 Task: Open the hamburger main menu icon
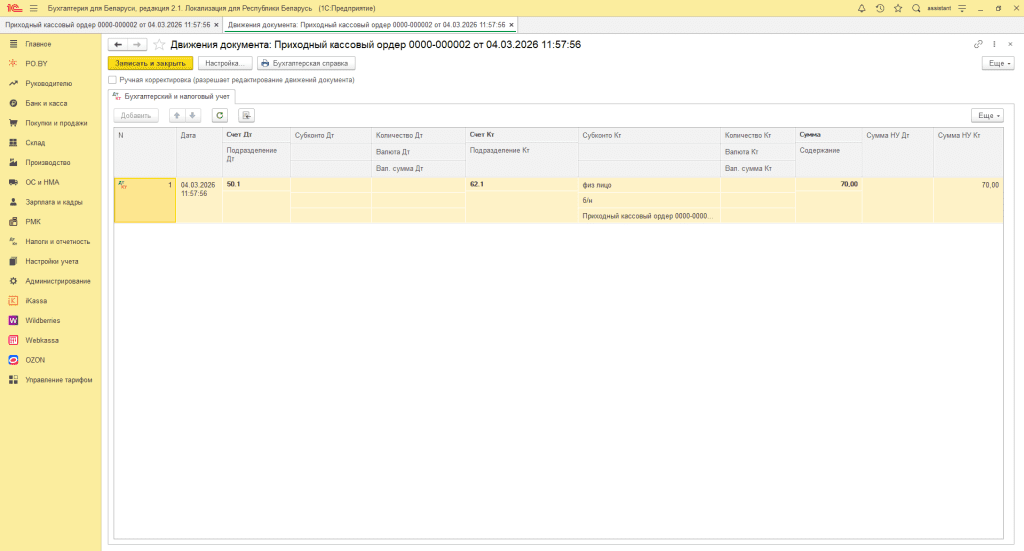click(x=33, y=8)
